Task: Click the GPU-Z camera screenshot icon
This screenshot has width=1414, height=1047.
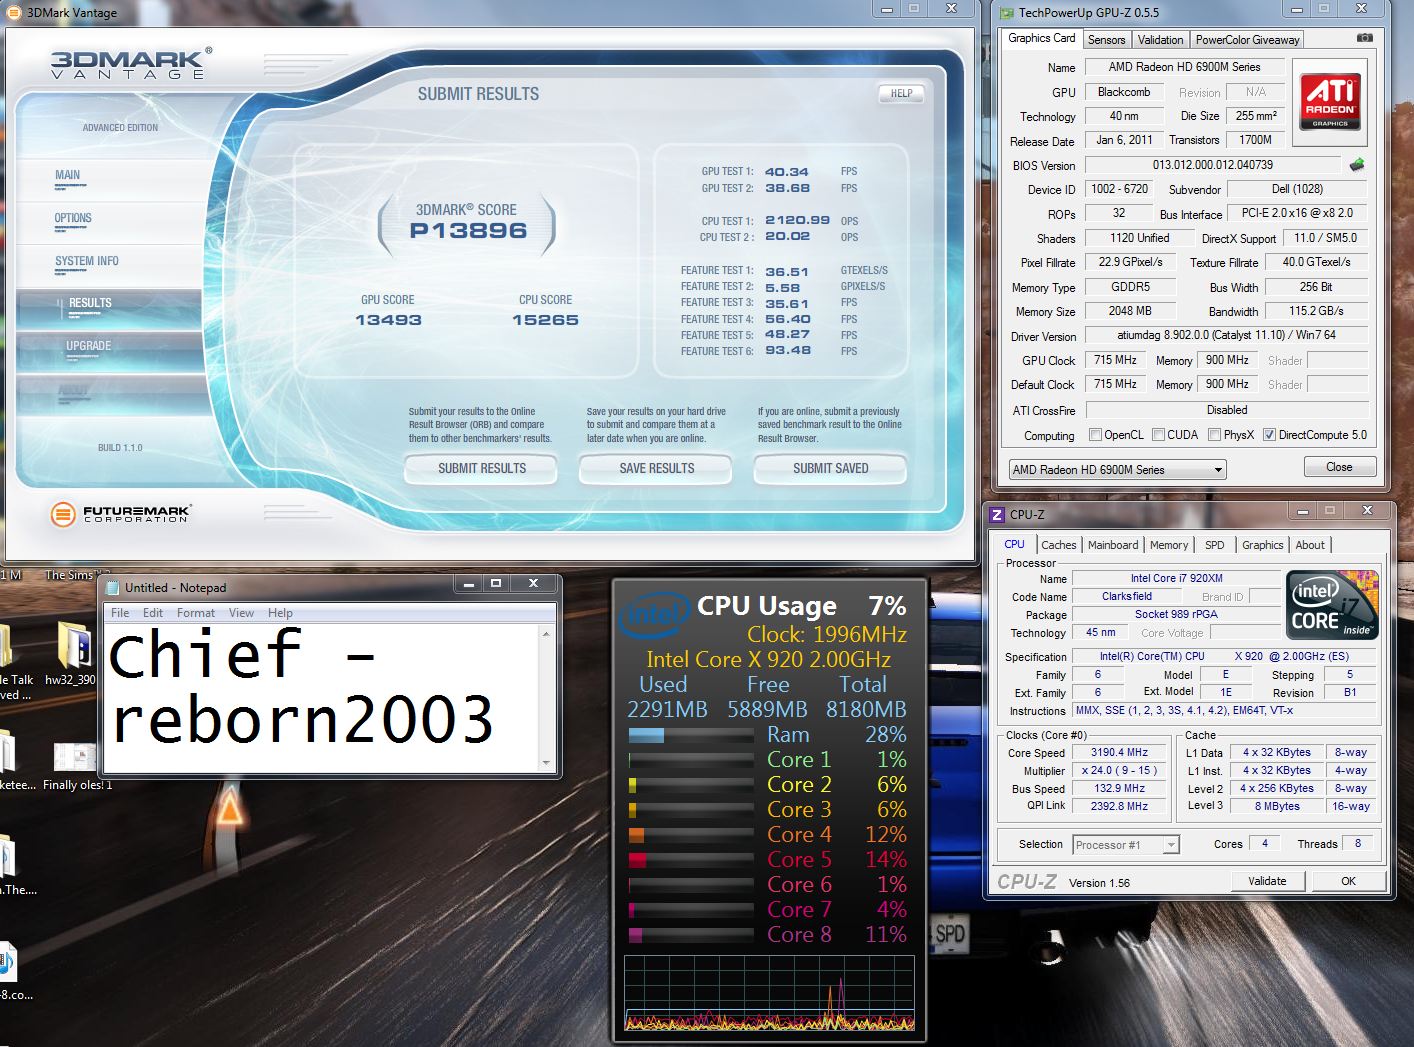Action: [x=1365, y=38]
